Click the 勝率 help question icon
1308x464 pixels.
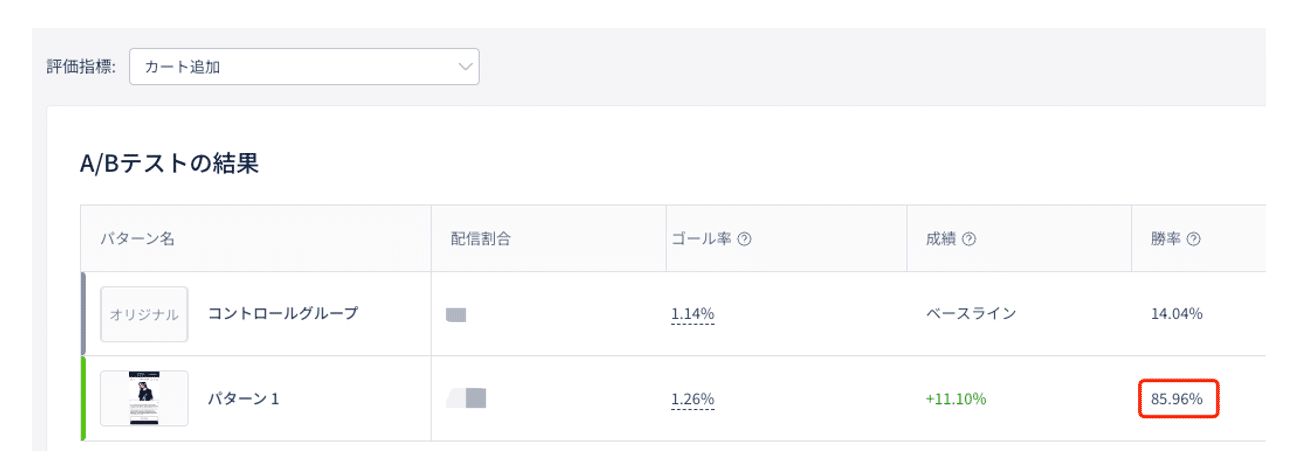[x=1193, y=239]
